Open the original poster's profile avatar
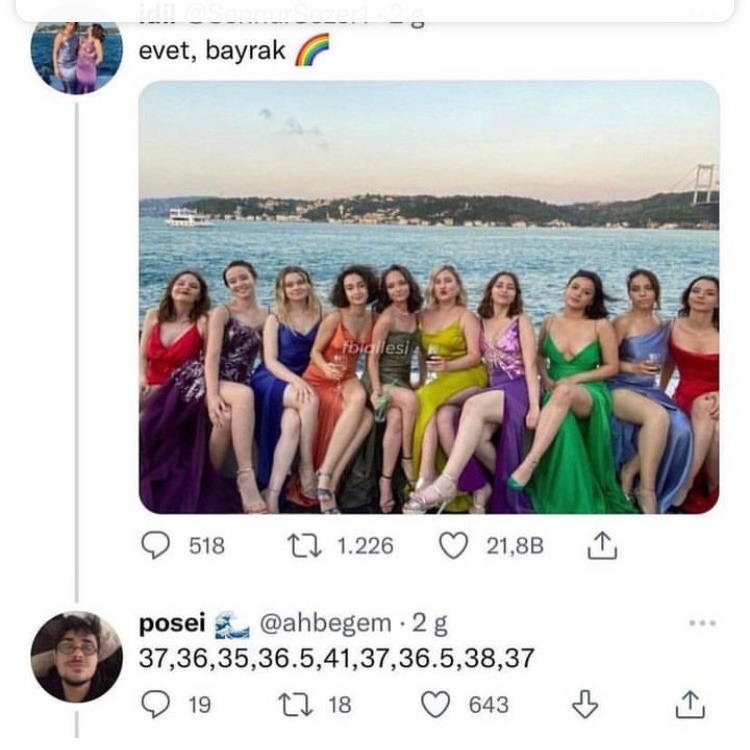Viewport: 750px width, 750px height. pyautogui.click(x=76, y=57)
